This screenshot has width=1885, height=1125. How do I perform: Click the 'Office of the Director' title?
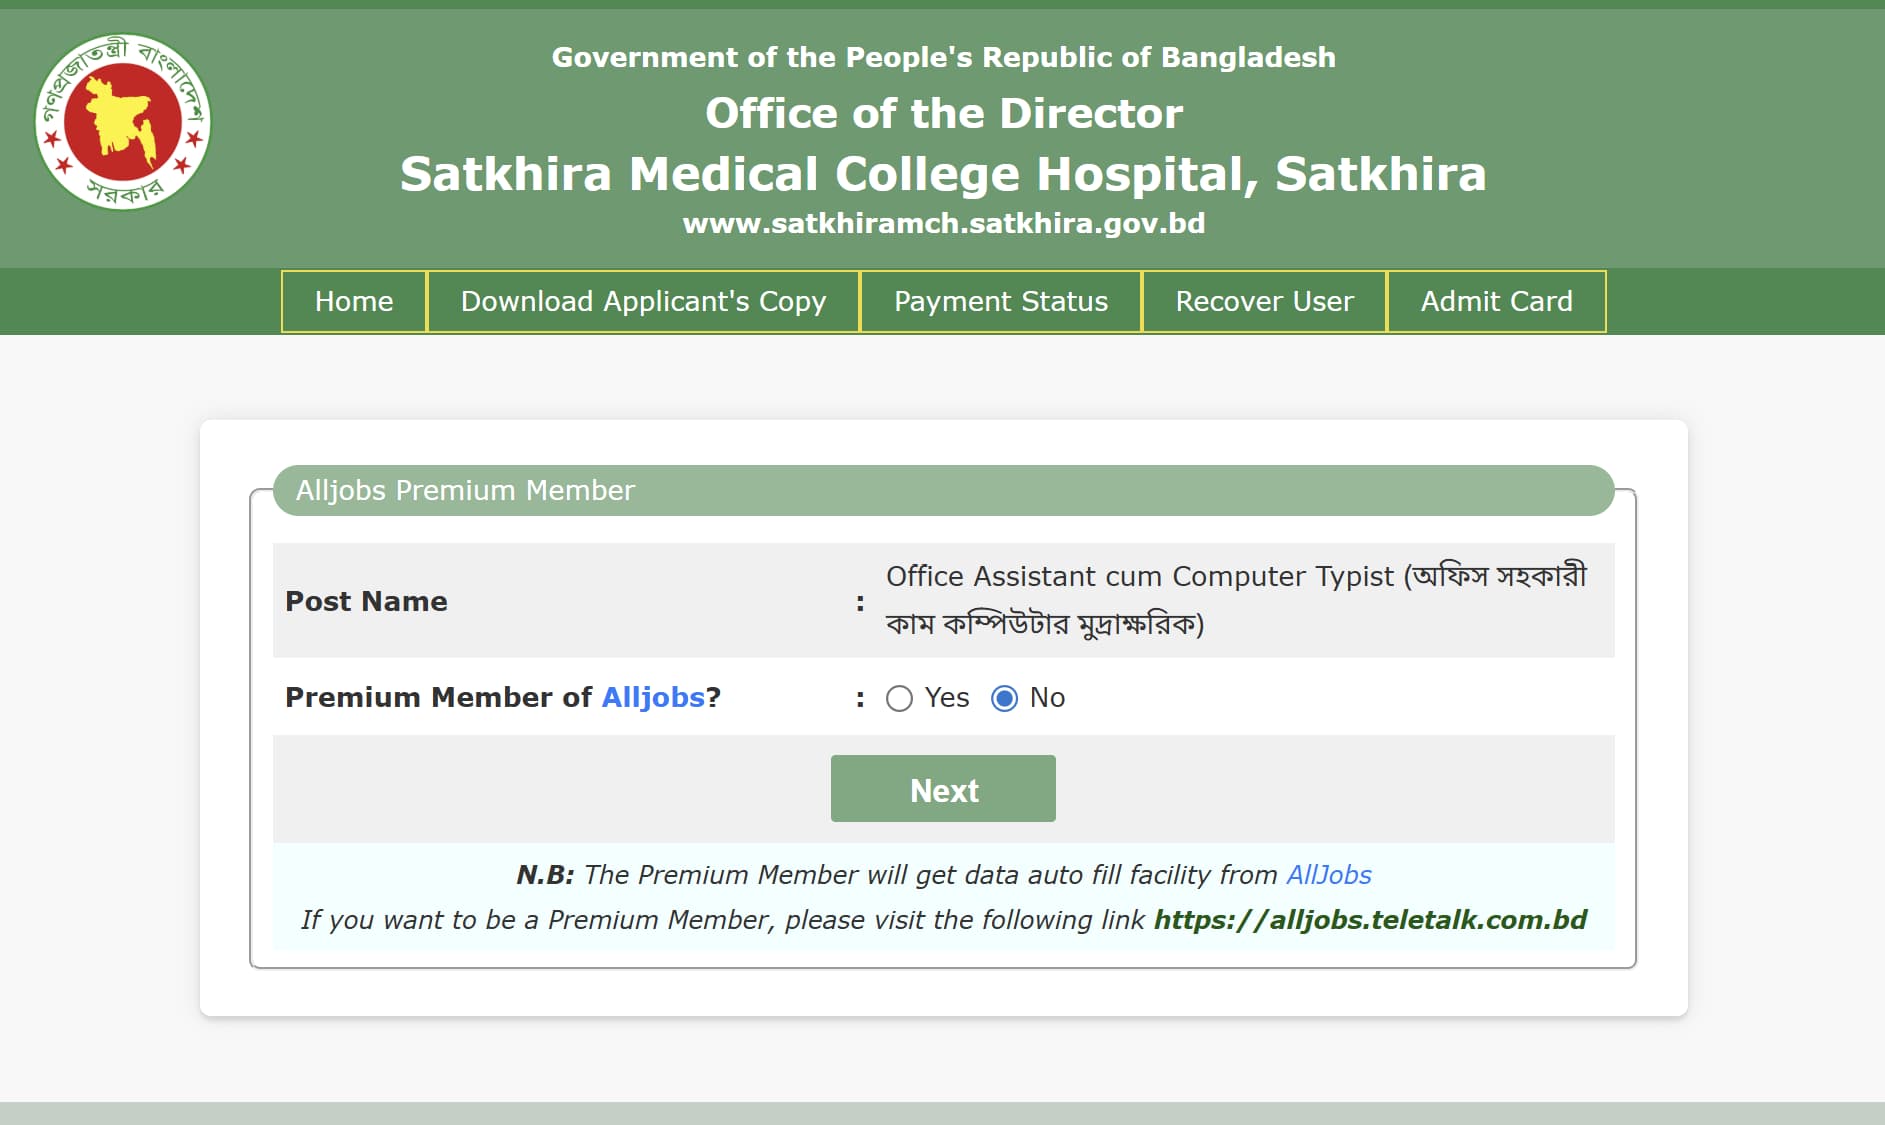click(x=943, y=113)
